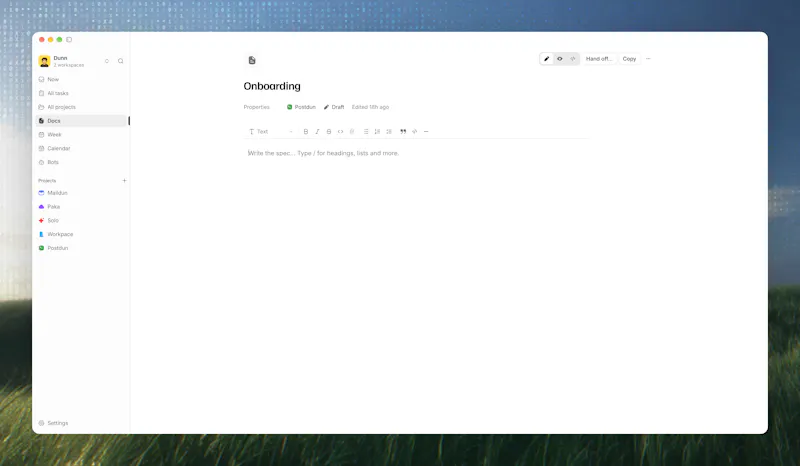Image resolution: width=800 pixels, height=466 pixels.
Task: Open the Calendar view
Action: click(x=81, y=148)
